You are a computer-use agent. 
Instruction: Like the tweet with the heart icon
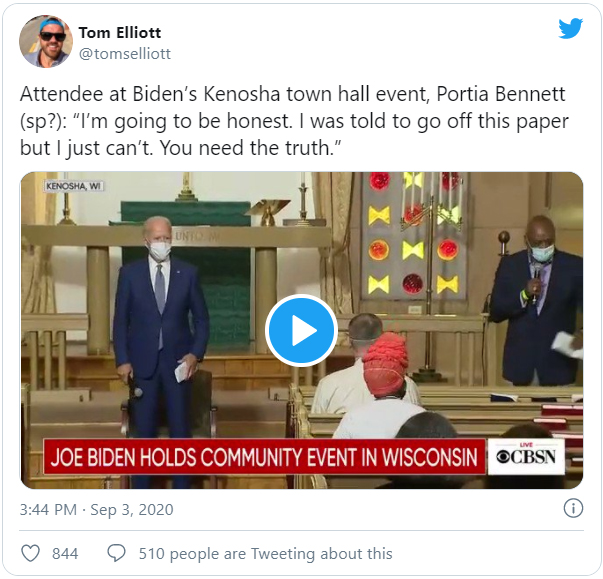click(30, 554)
